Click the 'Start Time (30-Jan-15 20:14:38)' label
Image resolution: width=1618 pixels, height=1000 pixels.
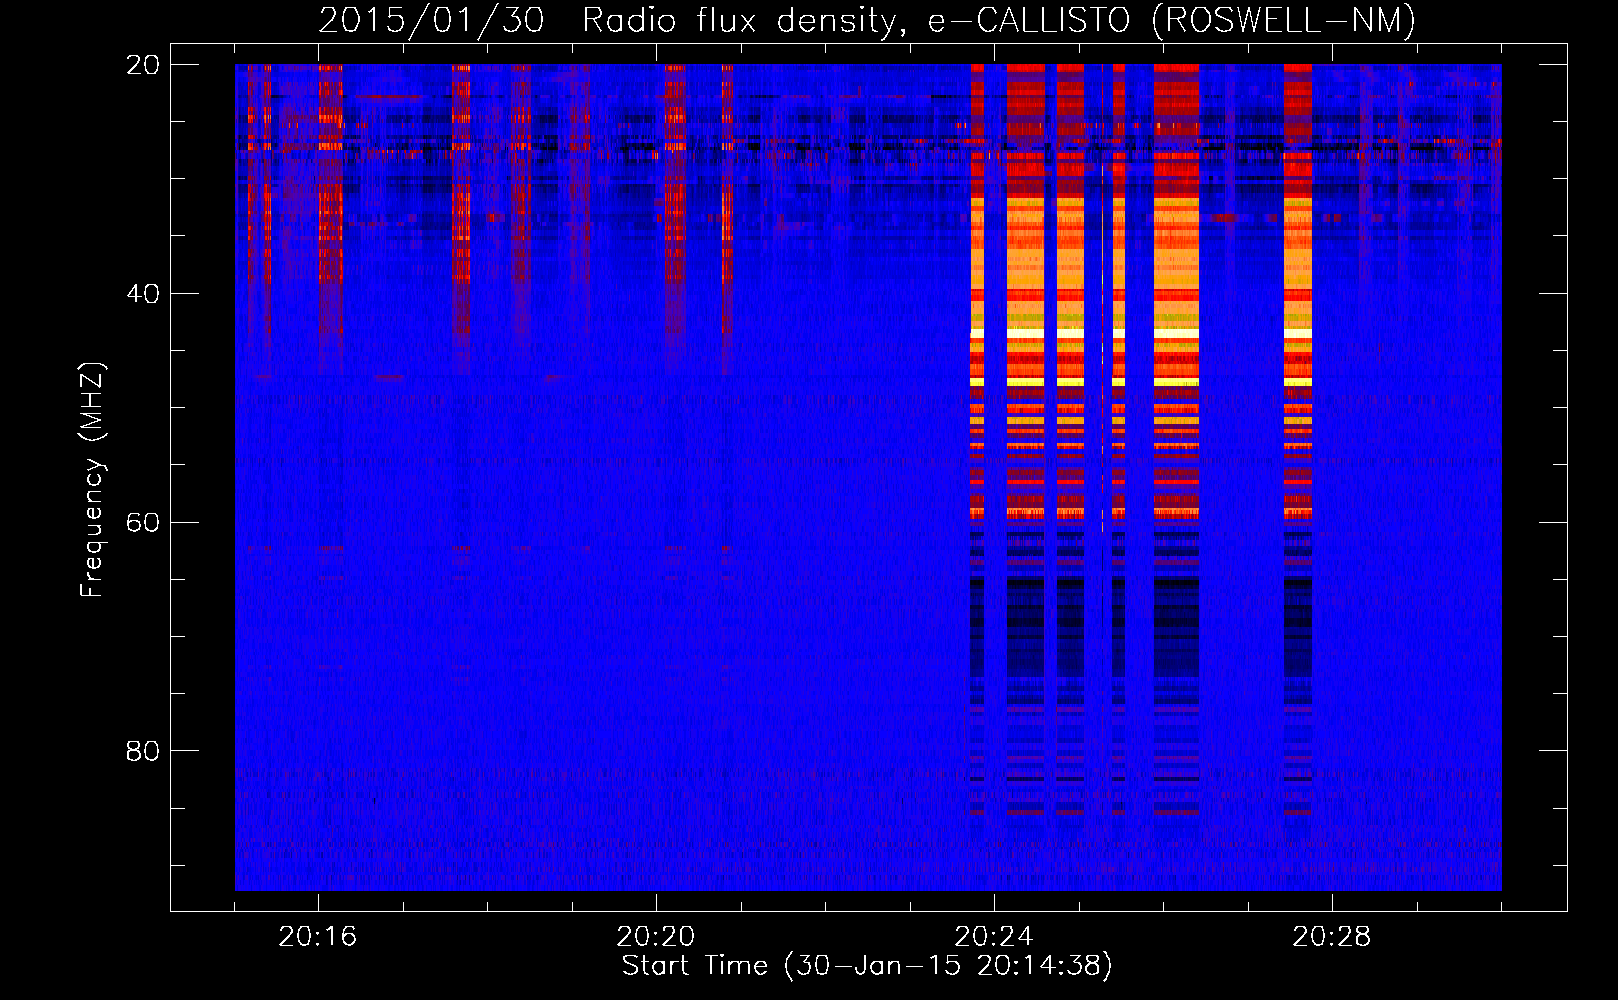(867, 966)
